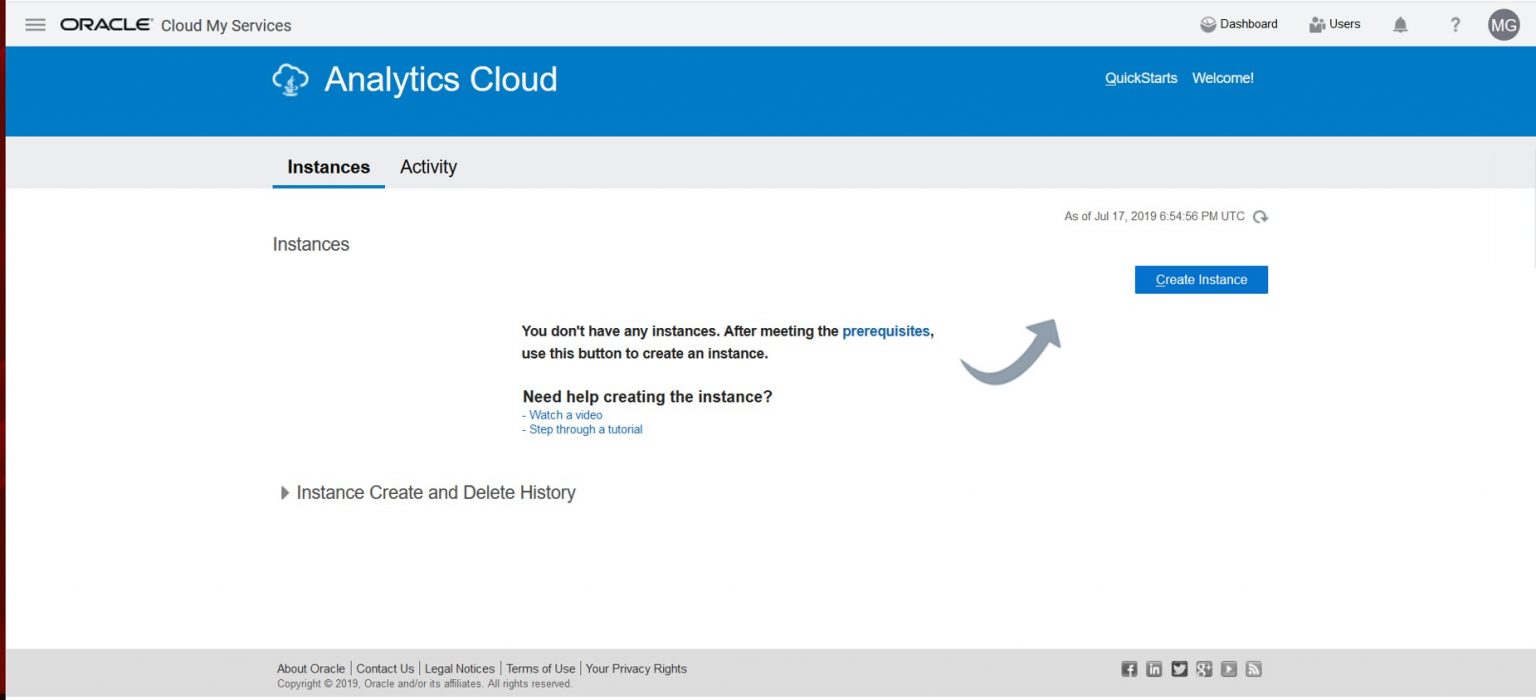The image size is (1536, 700).
Task: Open the help question mark
Action: click(x=1455, y=24)
